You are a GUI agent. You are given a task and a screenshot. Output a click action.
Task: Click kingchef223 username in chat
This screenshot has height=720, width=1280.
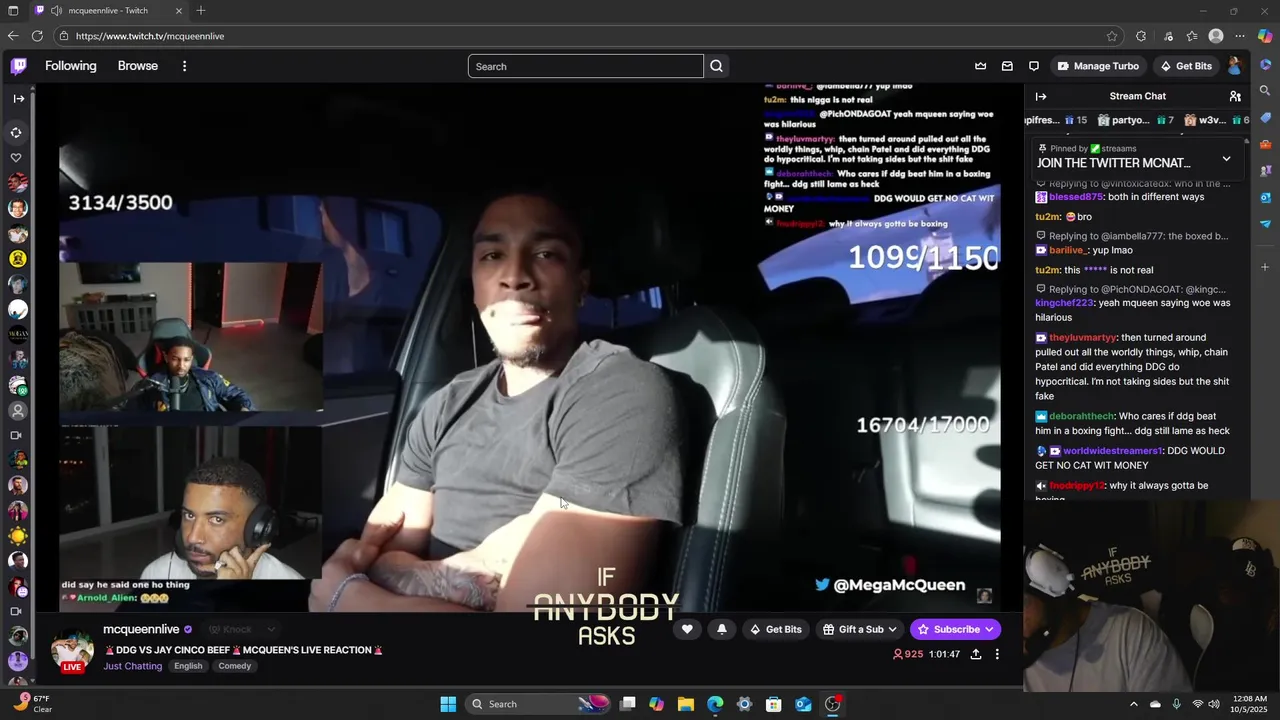tap(1065, 303)
